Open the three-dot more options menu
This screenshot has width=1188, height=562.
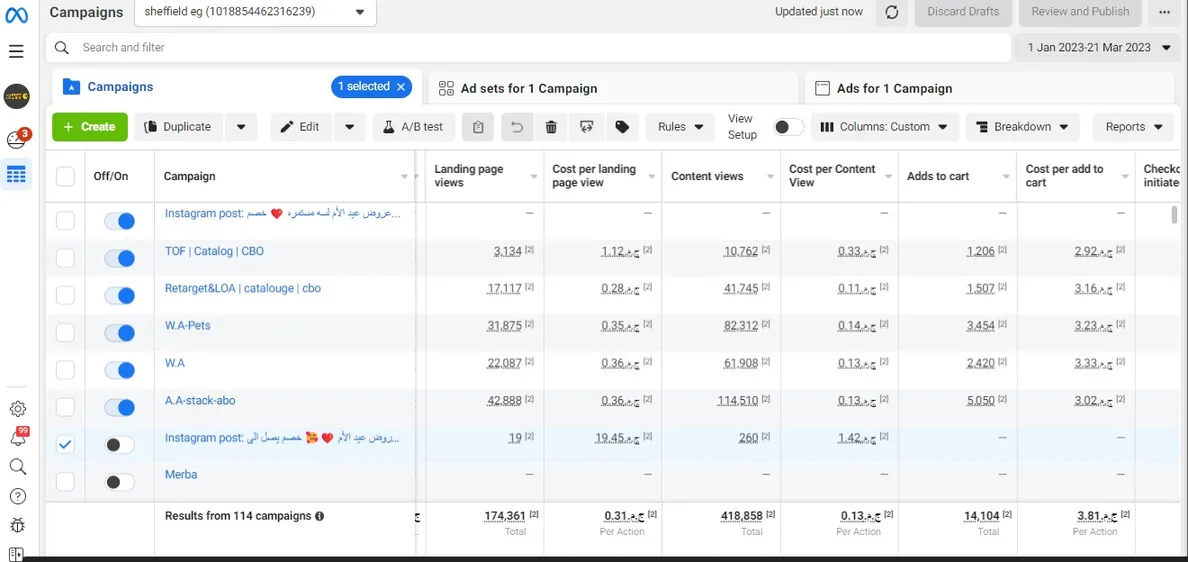[x=1165, y=12]
